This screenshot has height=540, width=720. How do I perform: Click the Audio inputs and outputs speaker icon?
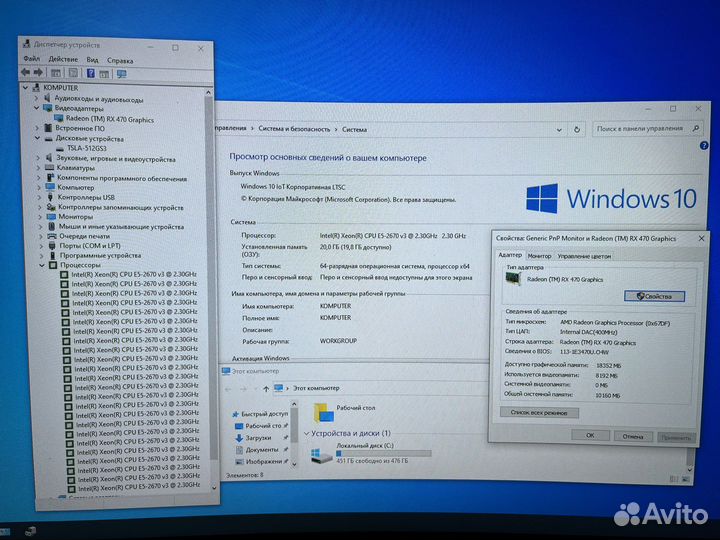pos(47,98)
